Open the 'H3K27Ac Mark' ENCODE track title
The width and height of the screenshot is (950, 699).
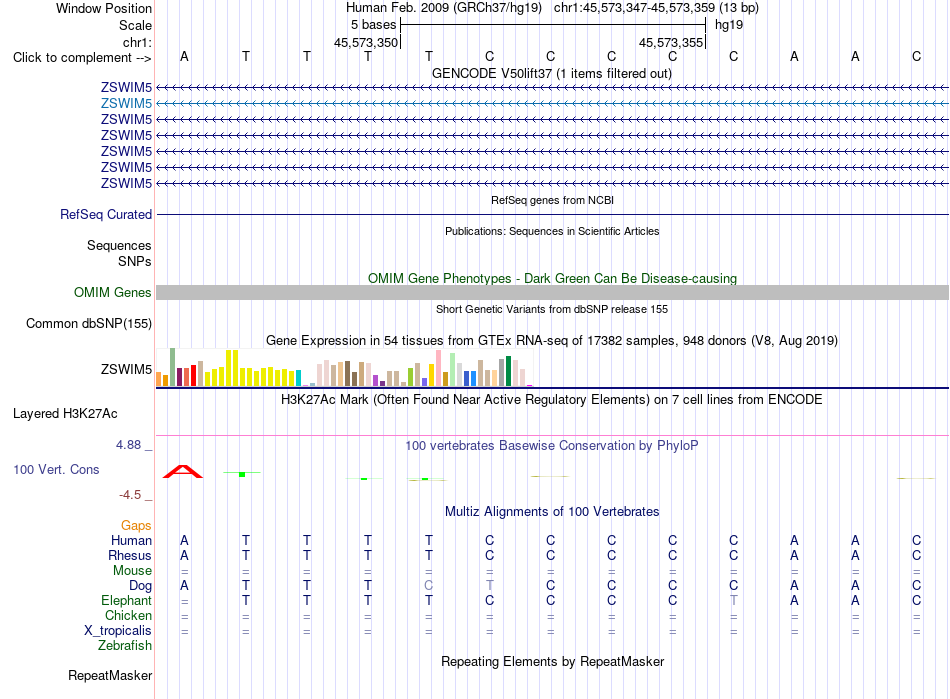coord(552,400)
